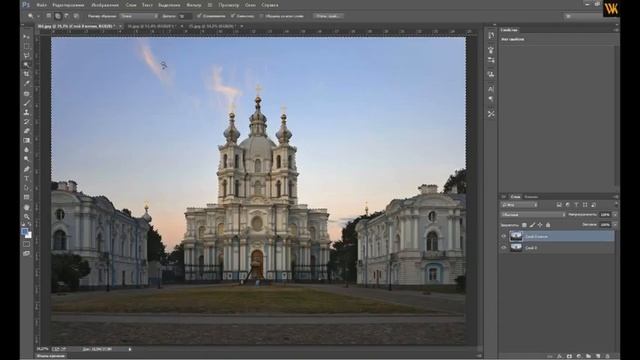Hide the bottom layer via eye icon
This screenshot has width=640, height=360.
point(504,247)
